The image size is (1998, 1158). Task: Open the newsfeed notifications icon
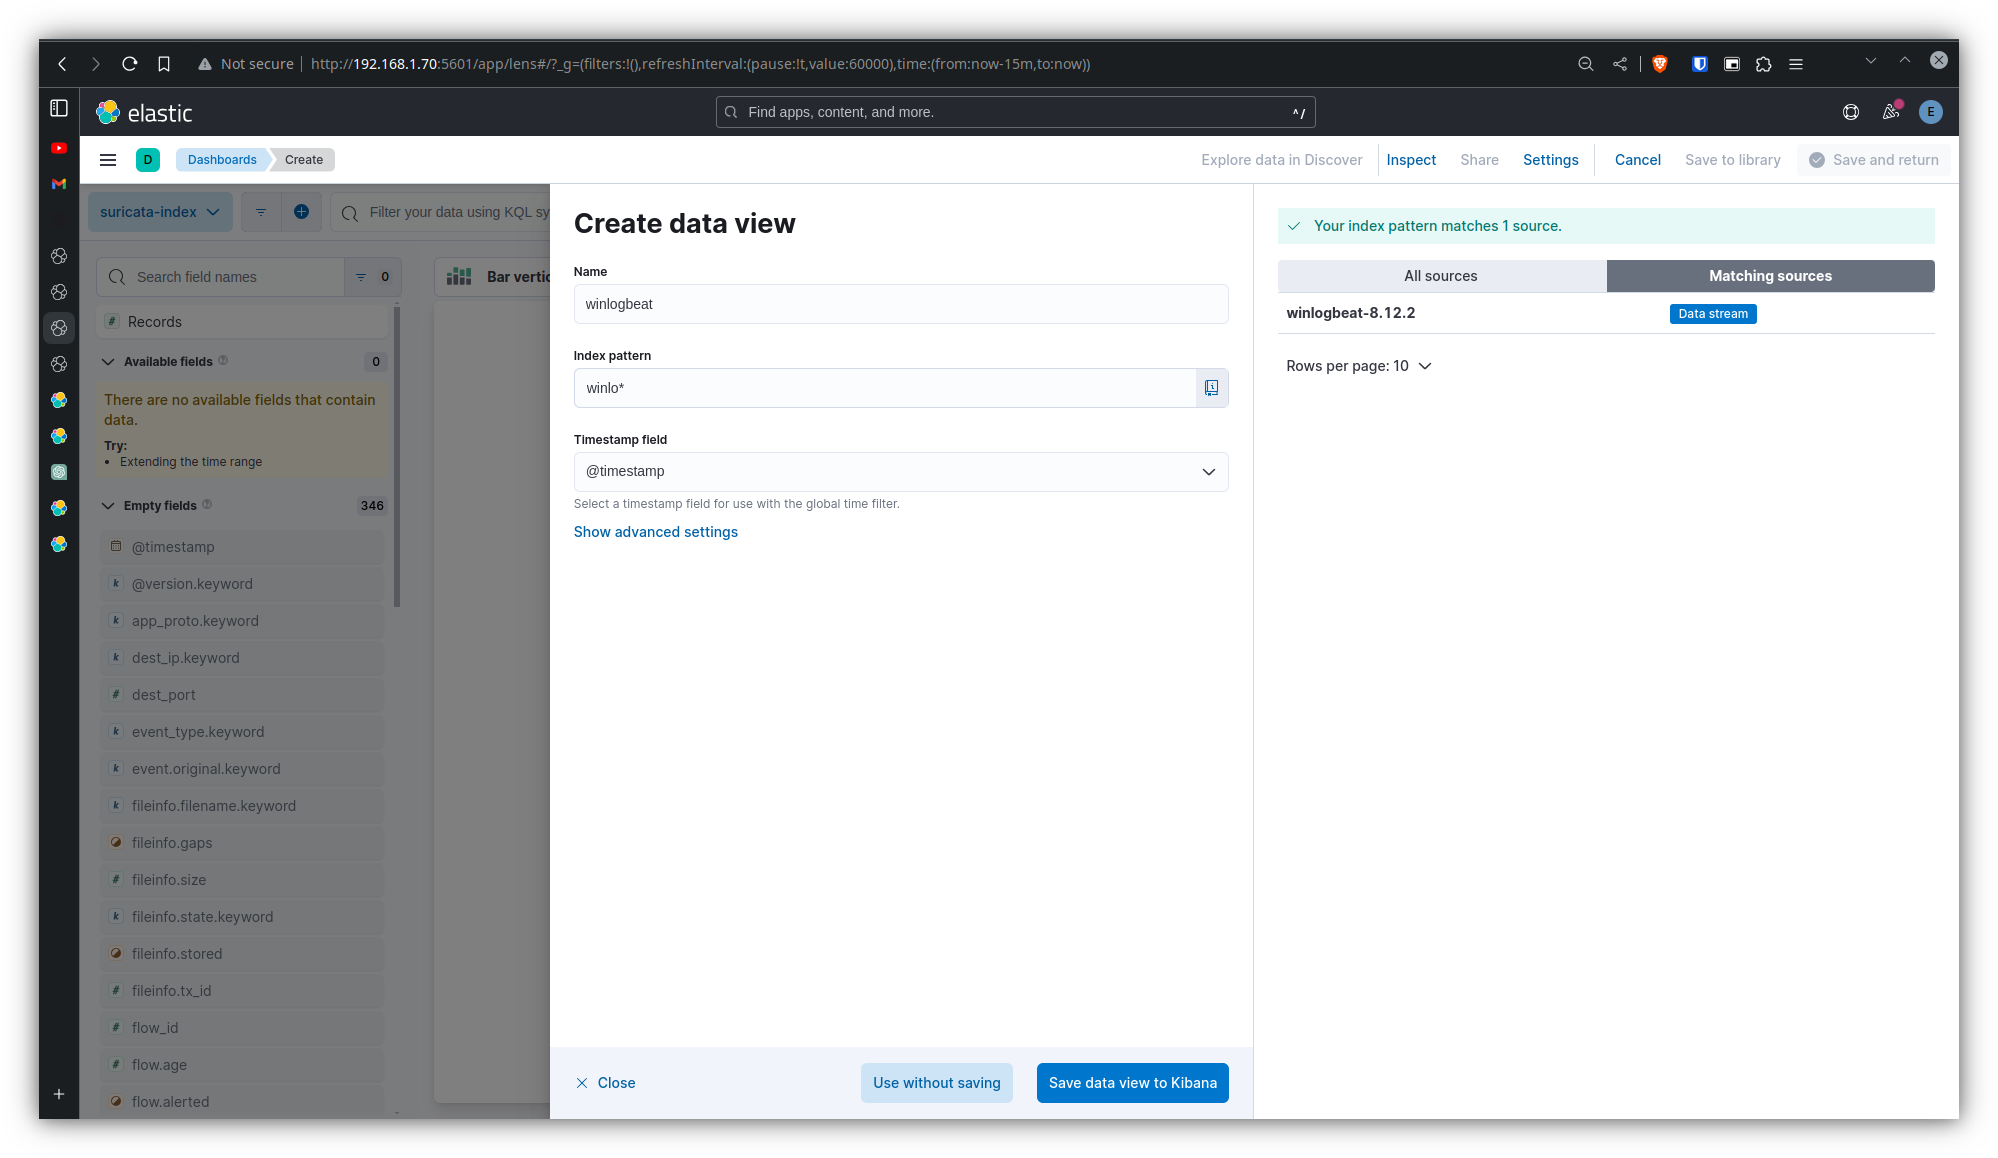click(1890, 112)
